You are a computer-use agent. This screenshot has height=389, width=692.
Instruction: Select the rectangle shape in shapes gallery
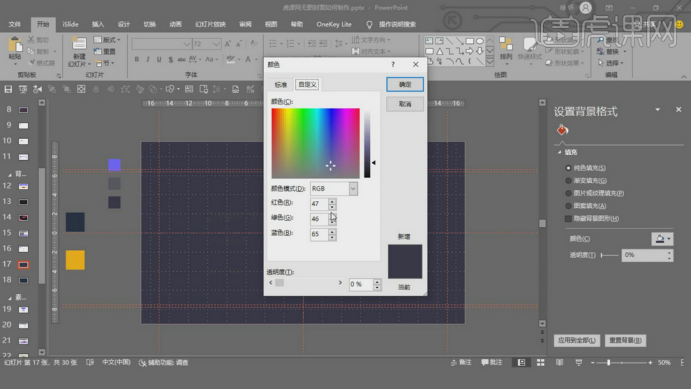470,41
